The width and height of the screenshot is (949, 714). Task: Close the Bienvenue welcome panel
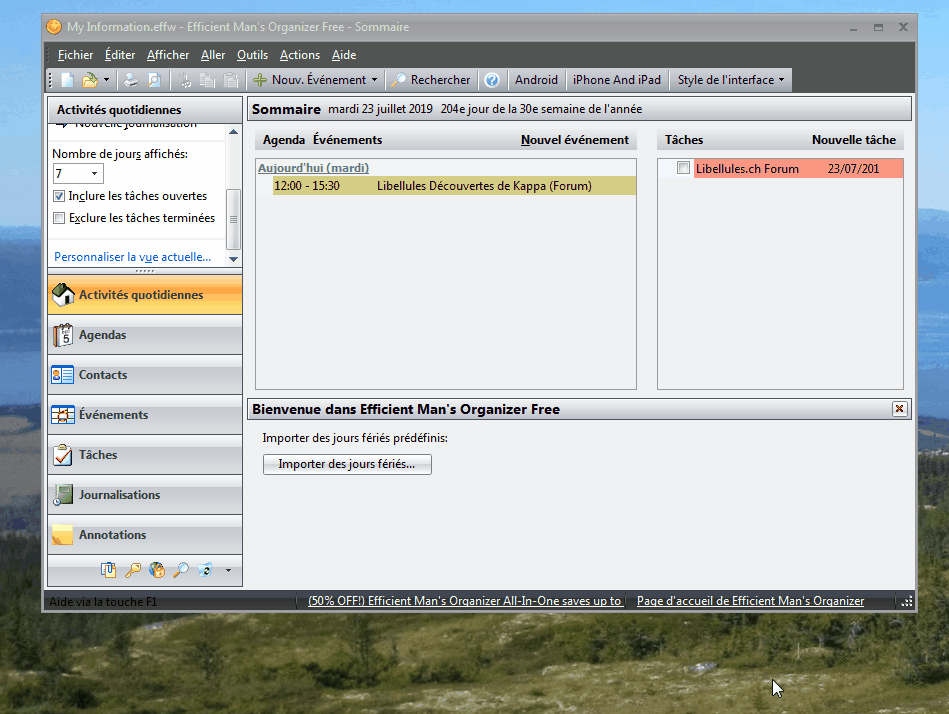pyautogui.click(x=899, y=409)
